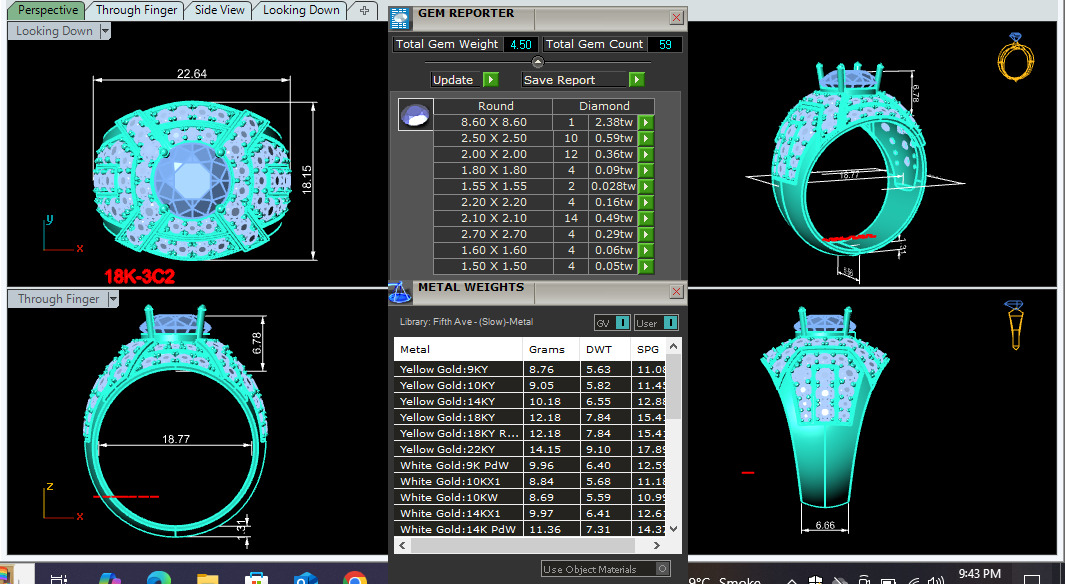Viewport: 1065px width, 584px height.
Task: Select the White Gold:10KW row
Action: point(530,497)
